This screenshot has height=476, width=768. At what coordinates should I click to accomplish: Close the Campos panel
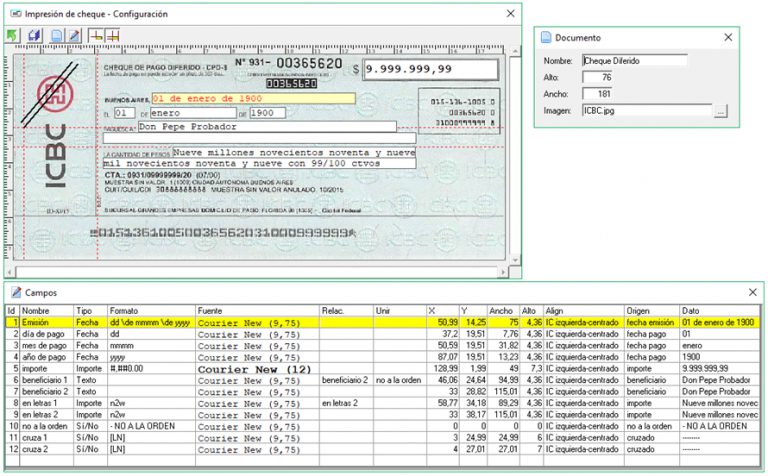(753, 292)
